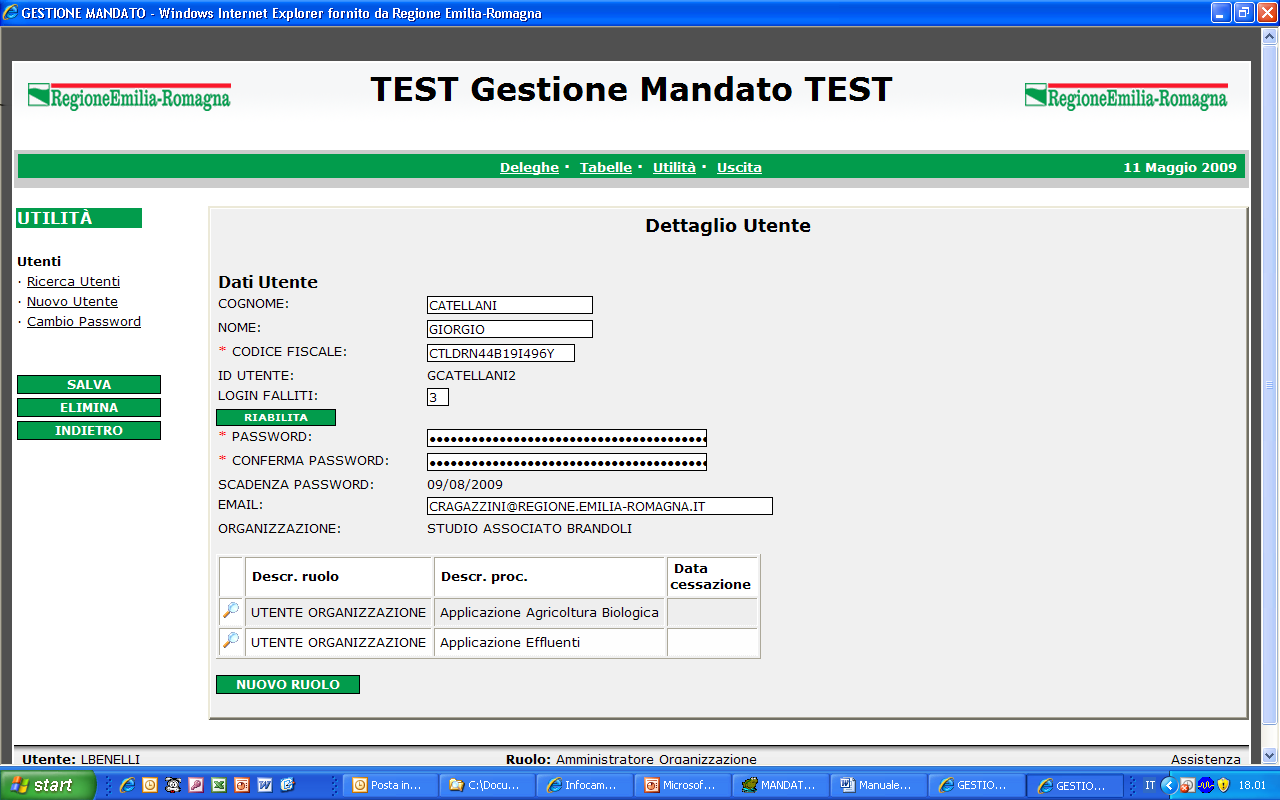The image size is (1280, 800).
Task: Focus the NOME input field
Action: point(510,329)
